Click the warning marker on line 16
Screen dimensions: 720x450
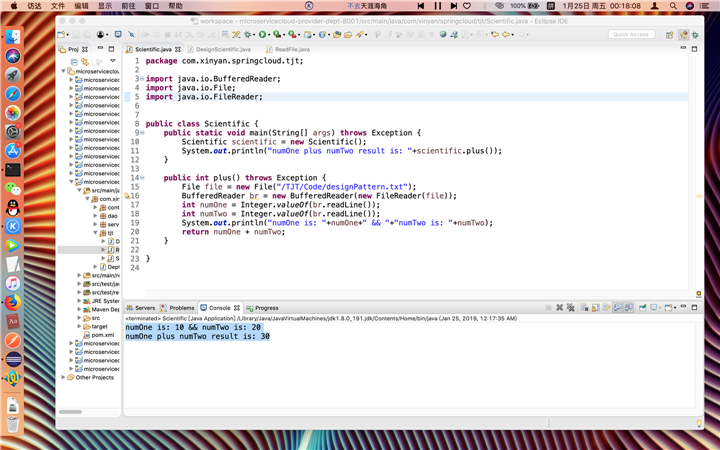coord(128,196)
